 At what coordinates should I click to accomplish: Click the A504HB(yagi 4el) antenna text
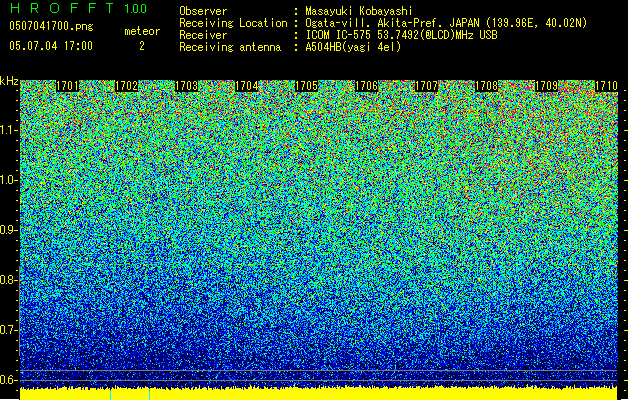(x=353, y=47)
